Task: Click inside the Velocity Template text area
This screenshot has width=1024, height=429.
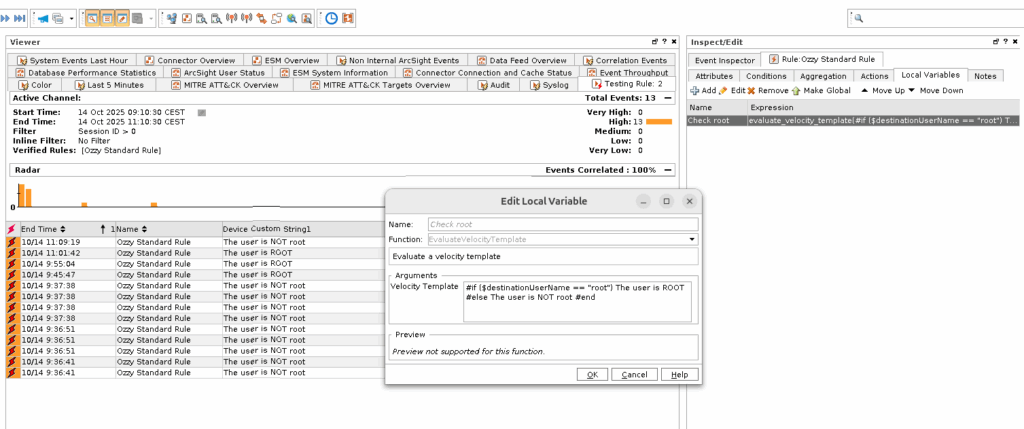Action: click(x=577, y=301)
